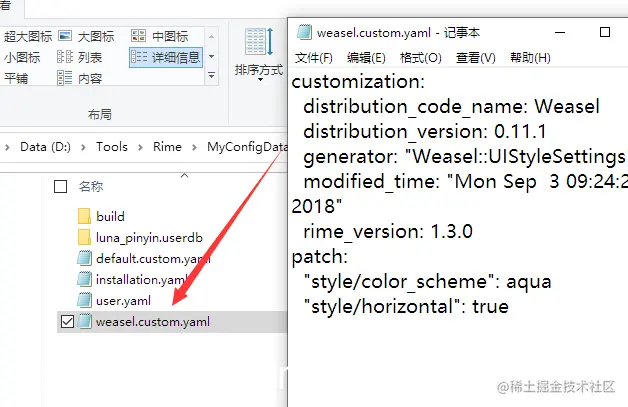Click the style/horizontal true line

pos(406,307)
